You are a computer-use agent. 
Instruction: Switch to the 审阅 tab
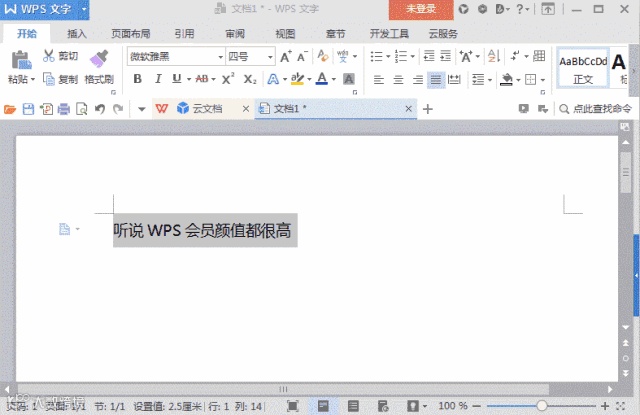coord(235,34)
